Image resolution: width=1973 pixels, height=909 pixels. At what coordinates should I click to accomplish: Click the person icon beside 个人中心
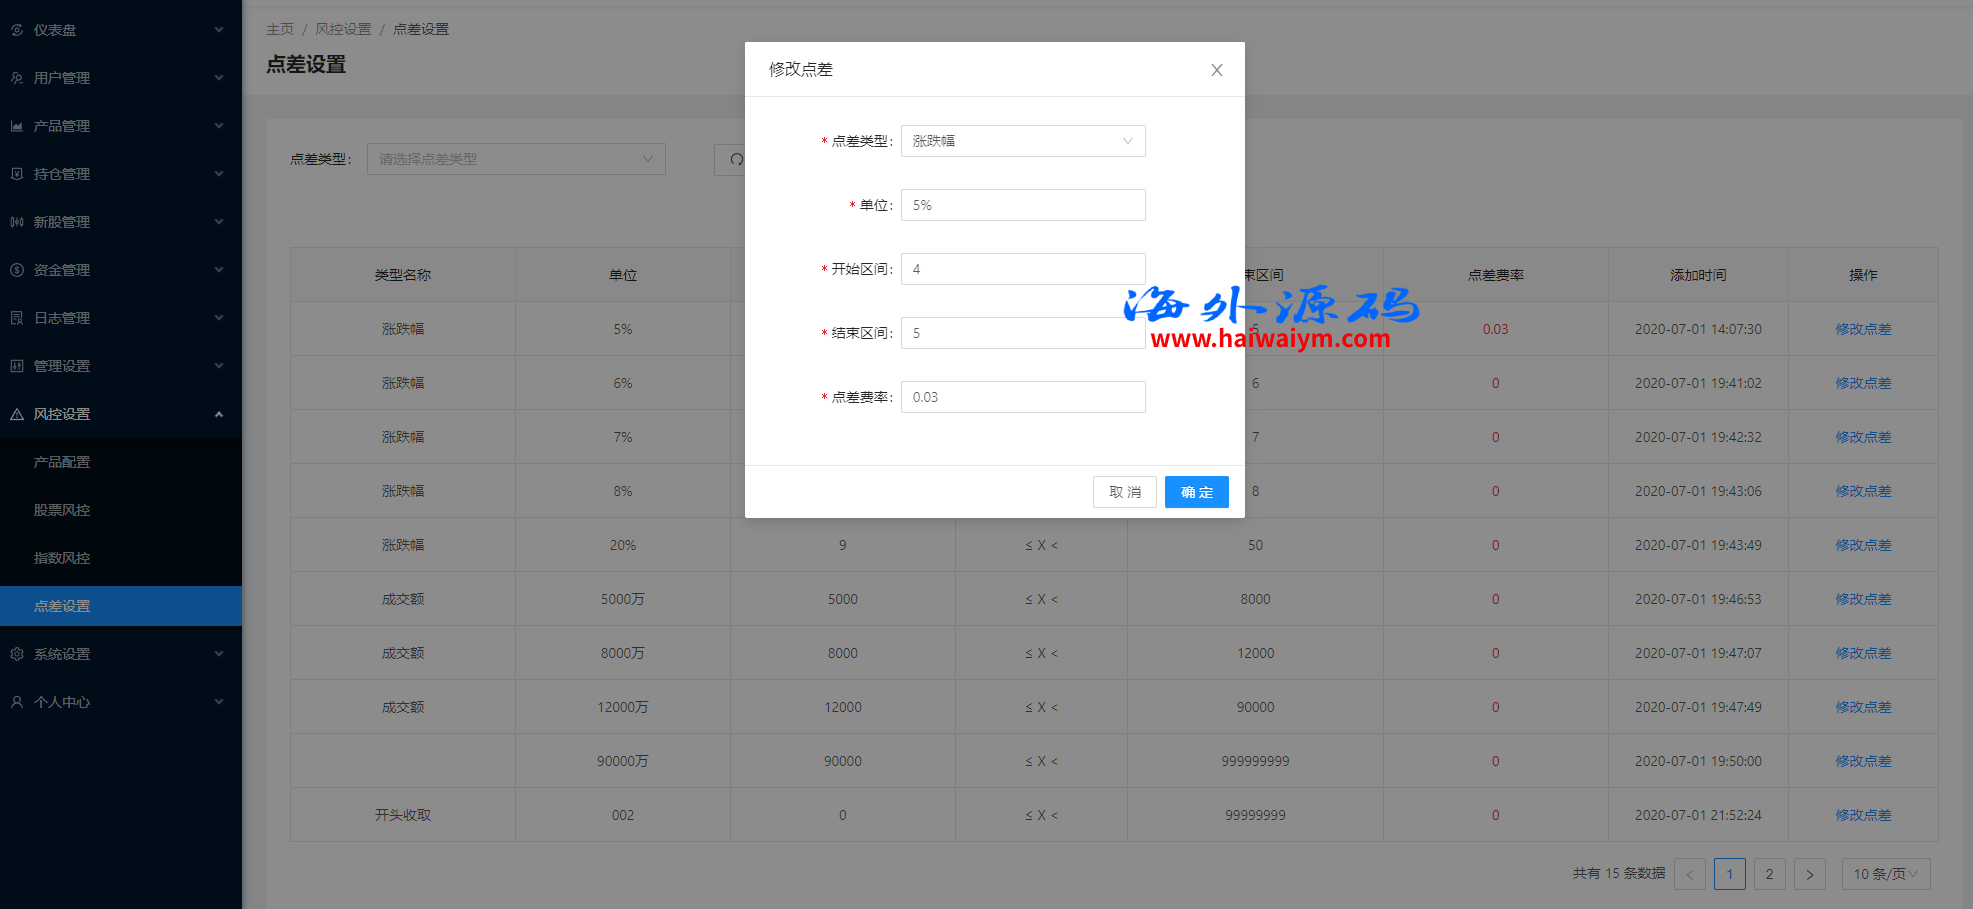pyautogui.click(x=17, y=702)
